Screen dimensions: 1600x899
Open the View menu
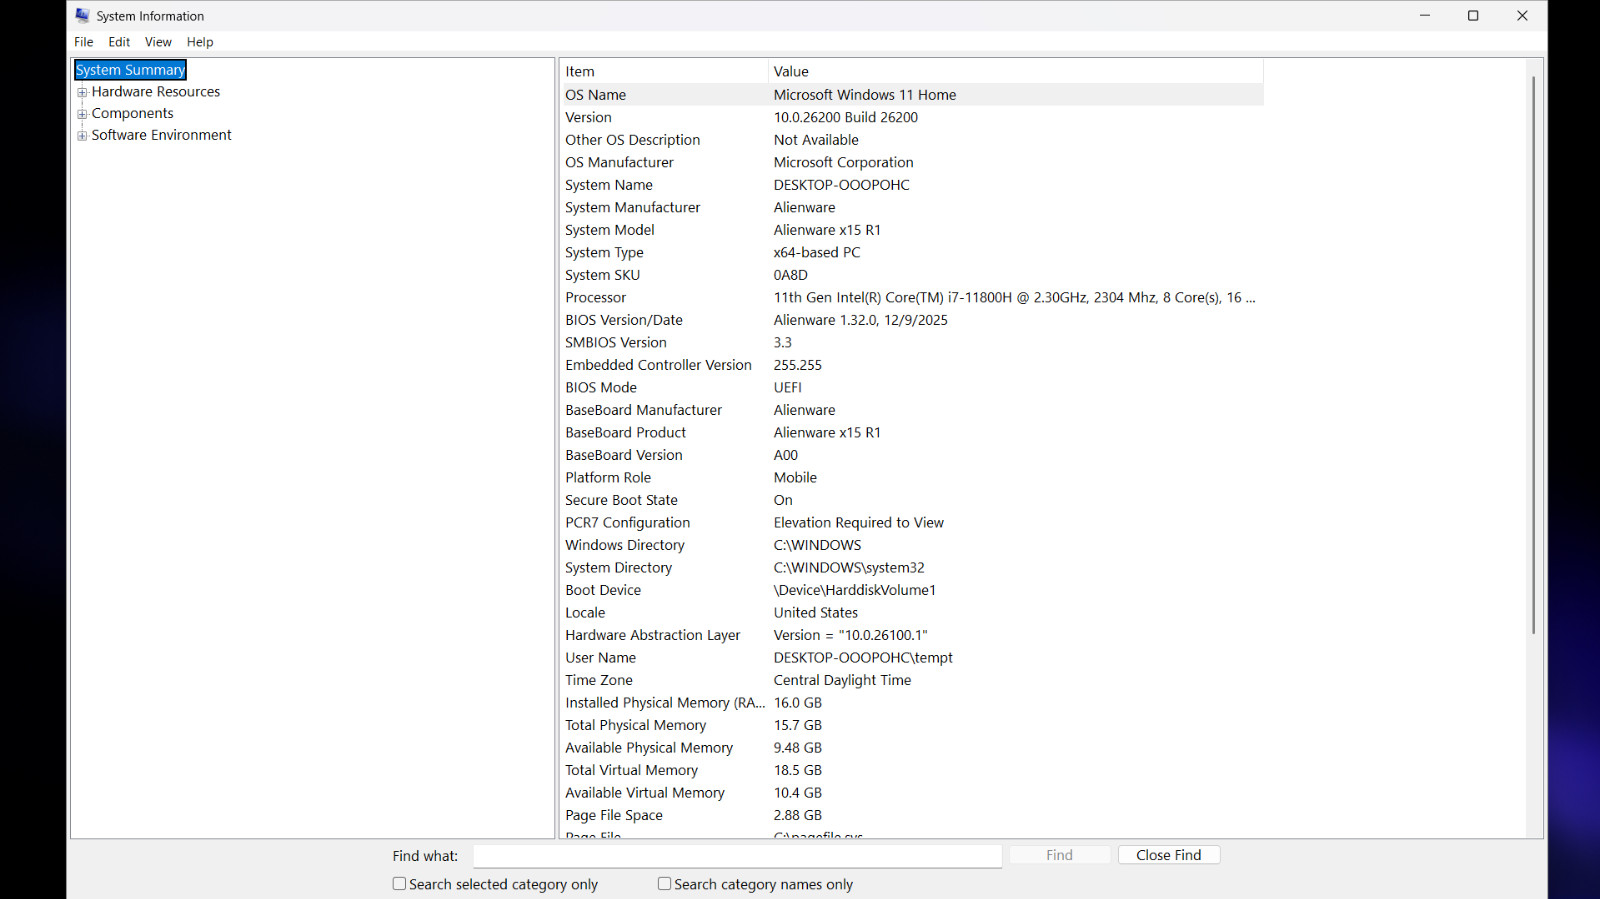[158, 42]
